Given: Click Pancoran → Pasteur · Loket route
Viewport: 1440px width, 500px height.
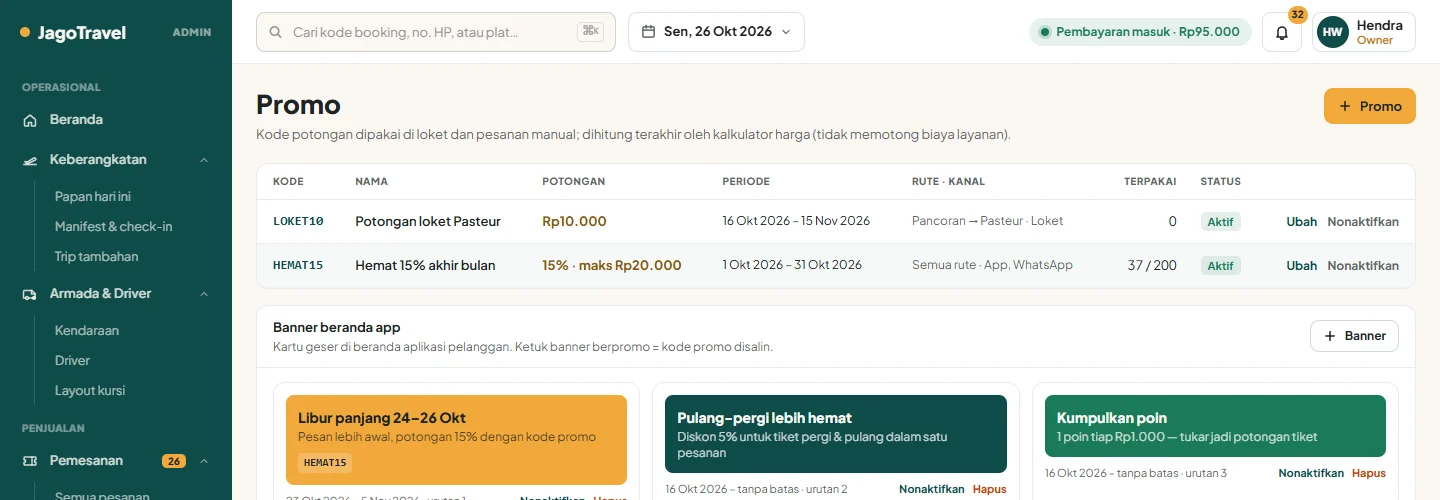Looking at the screenshot, I should (x=988, y=221).
